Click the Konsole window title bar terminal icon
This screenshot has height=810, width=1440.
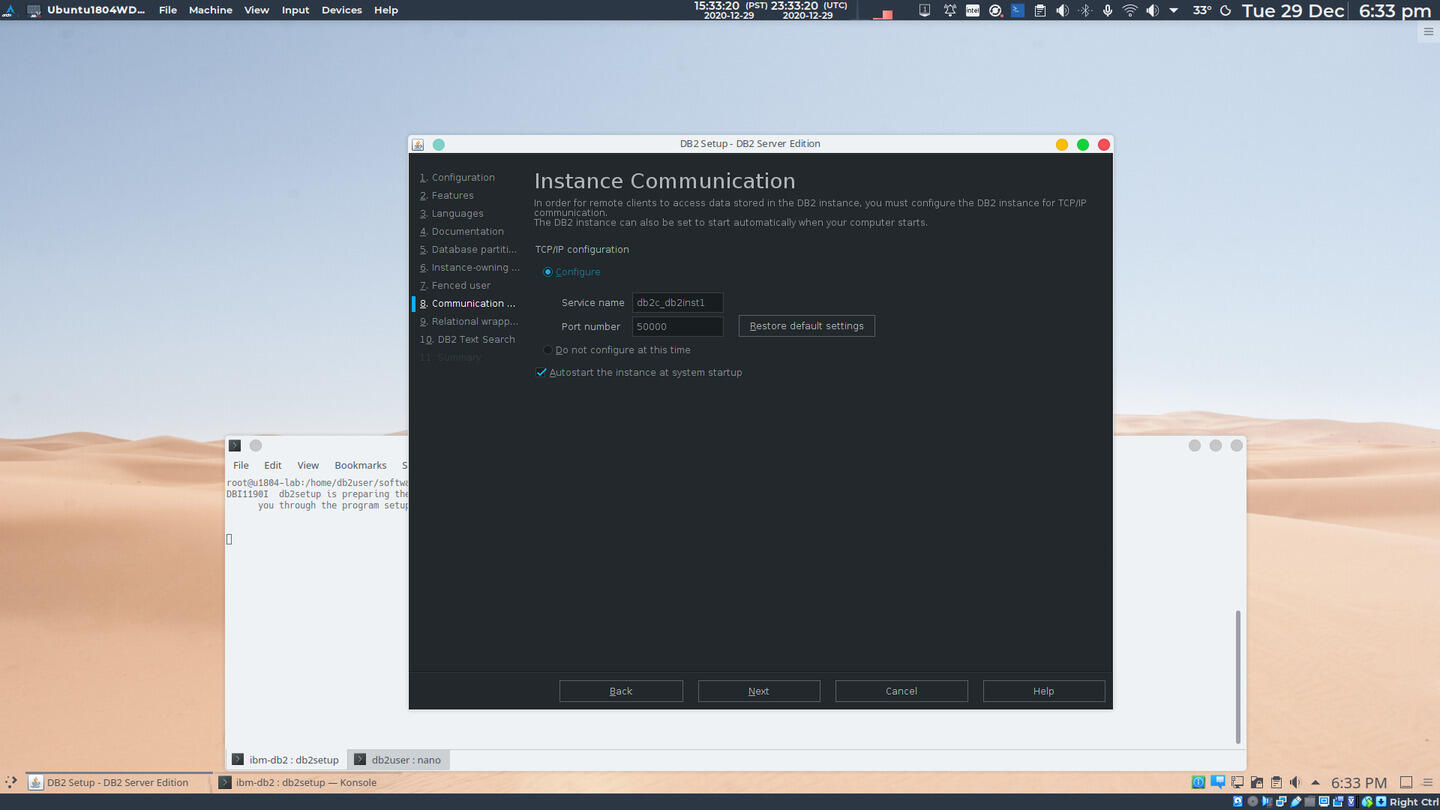coord(235,445)
